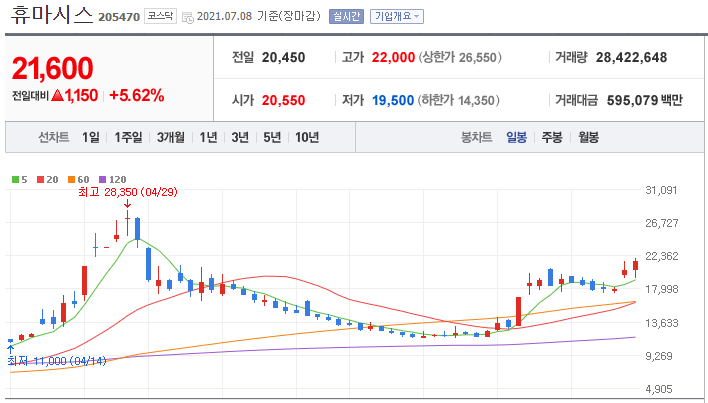The image size is (708, 403).
Task: Switch to the 월봉 candle chart
Action: 588,137
